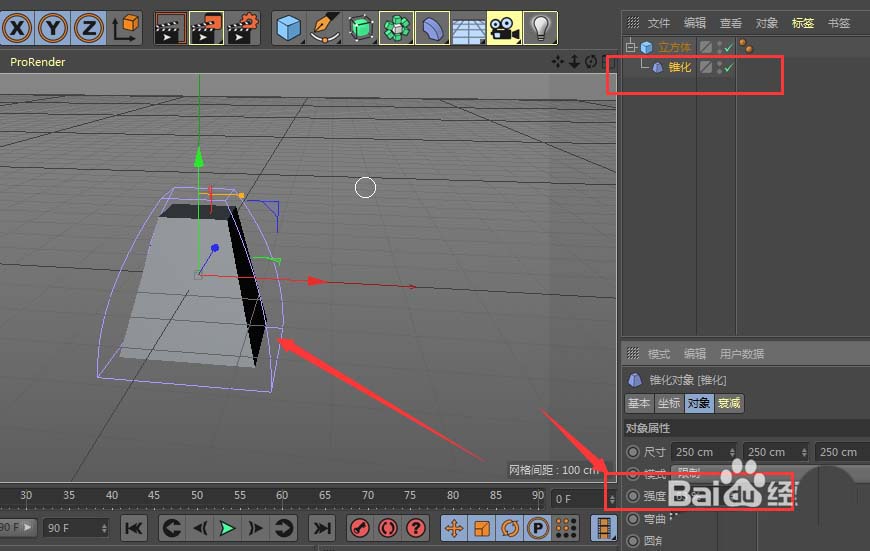
Task: Collapse the 立方体 tree node
Action: click(630, 47)
